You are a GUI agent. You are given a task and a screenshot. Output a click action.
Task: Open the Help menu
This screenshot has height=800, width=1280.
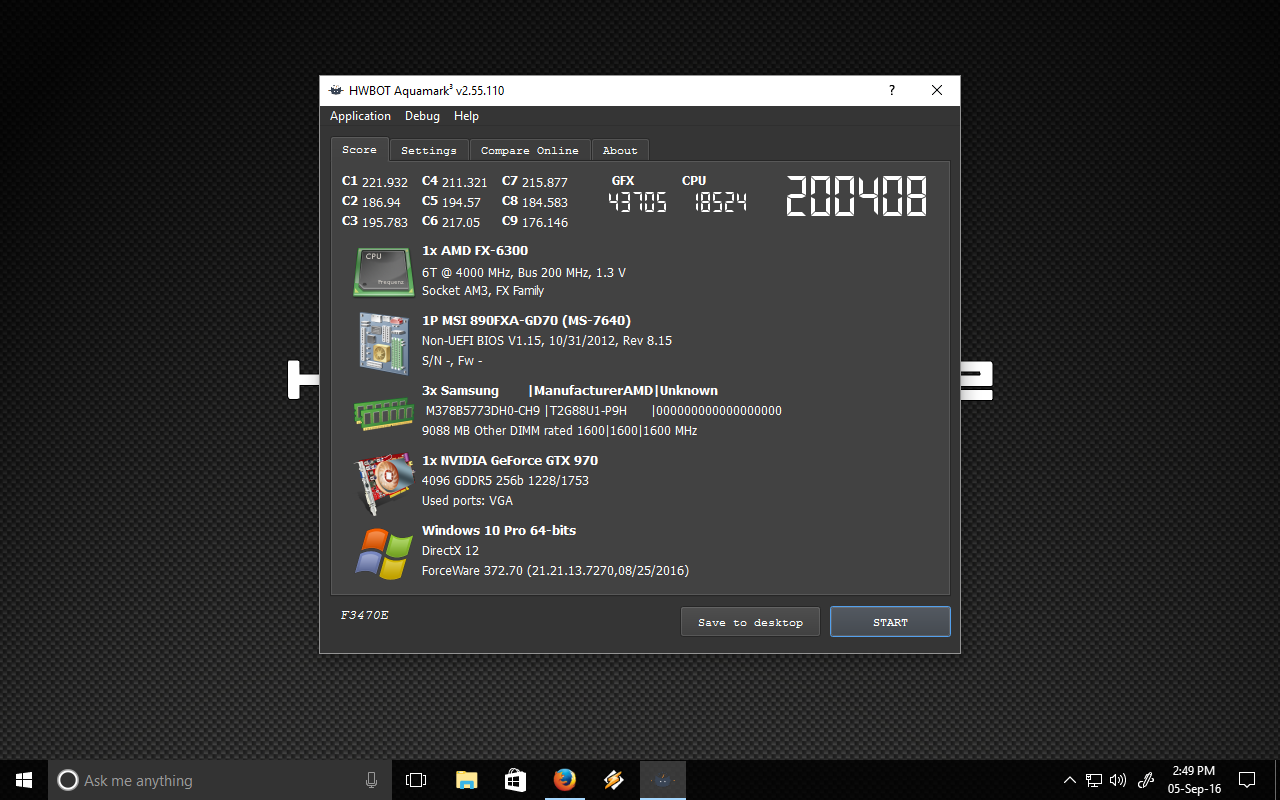click(466, 116)
